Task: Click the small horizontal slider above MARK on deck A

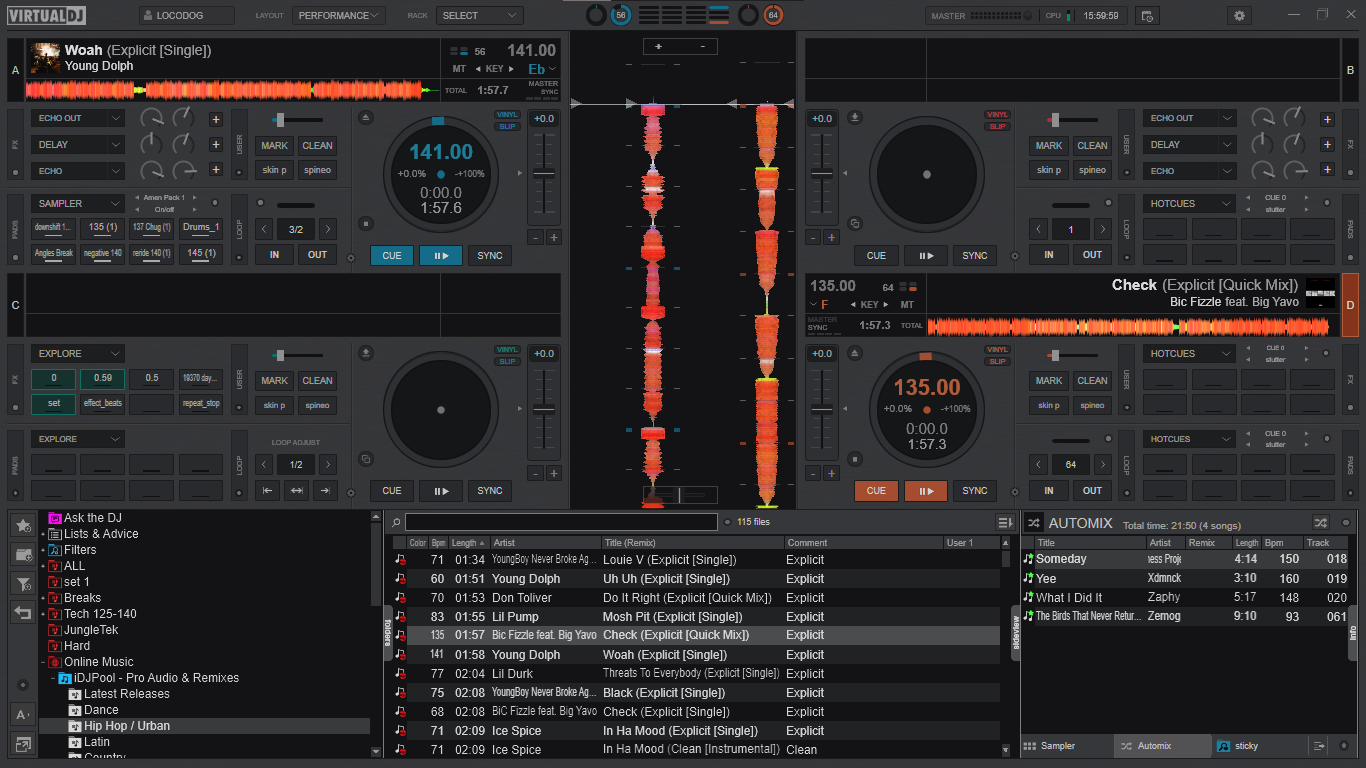Action: [x=296, y=119]
